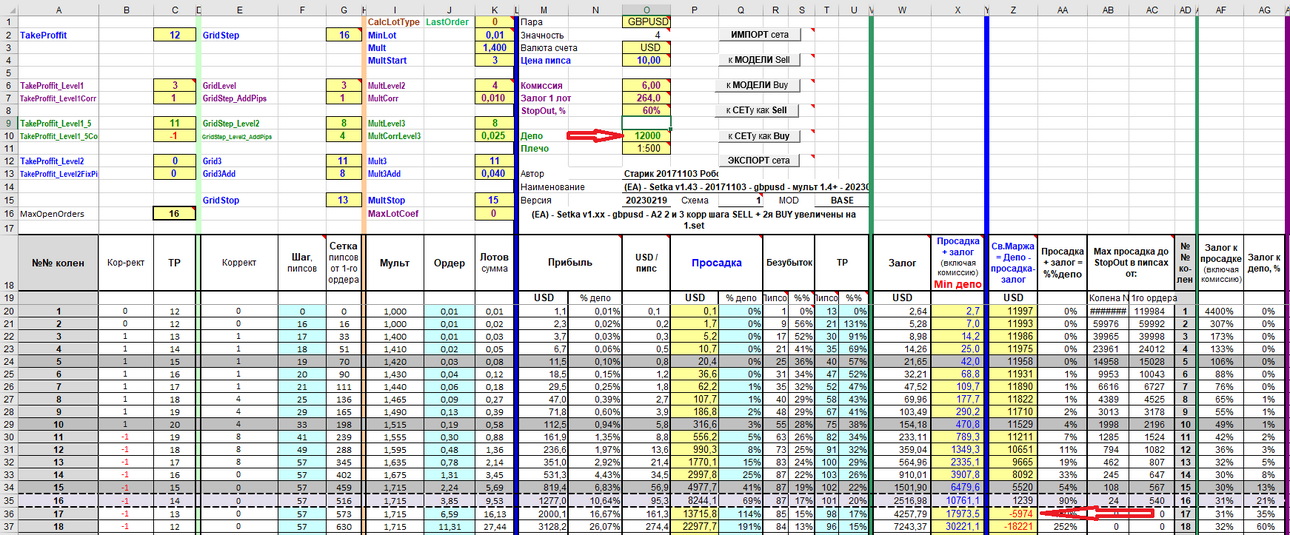Viewport: 1290px width, 535px height.
Task: Select the Пара cell GBPUSD
Action: tap(646, 21)
